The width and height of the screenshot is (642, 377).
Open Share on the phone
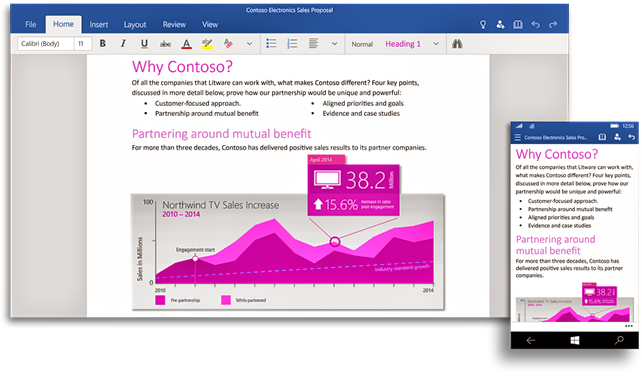tap(617, 137)
